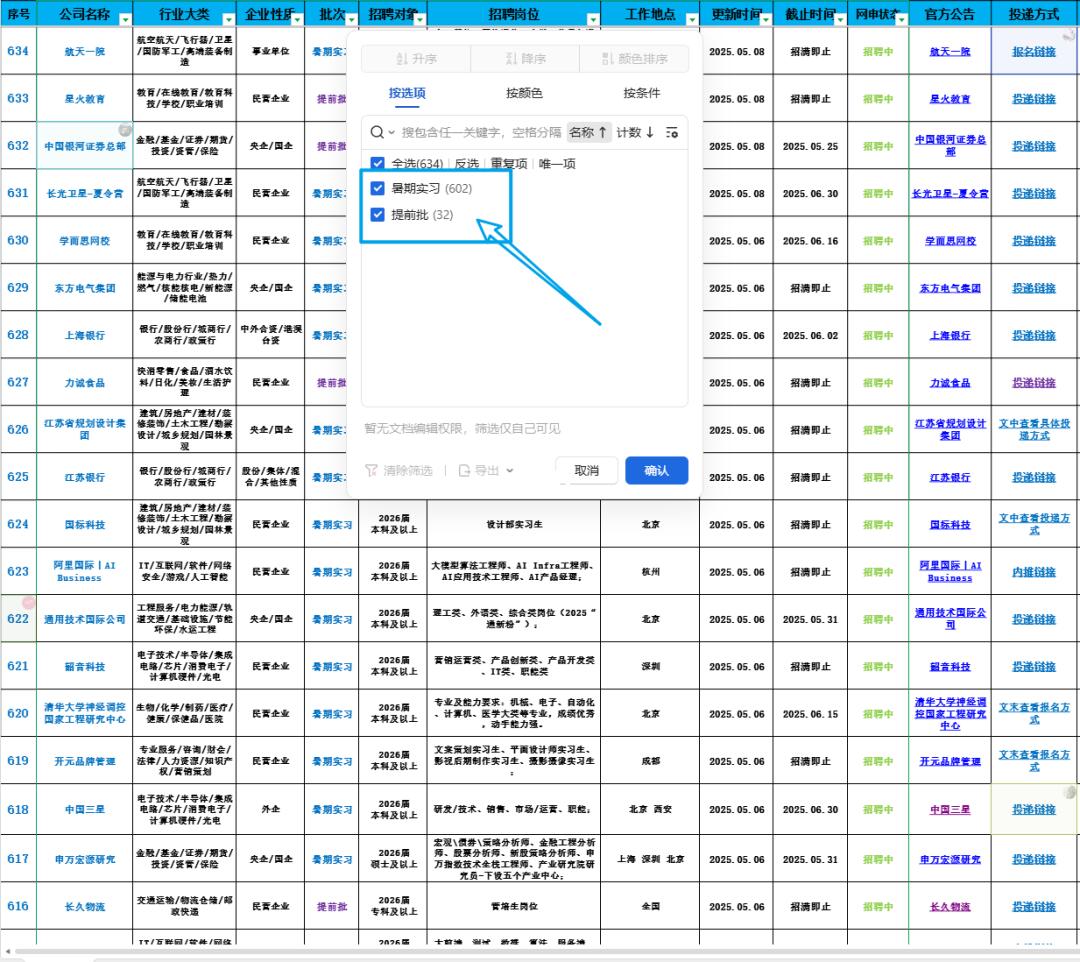Cancel filter with 取消 button
This screenshot has height=962, width=1080.
tap(586, 470)
